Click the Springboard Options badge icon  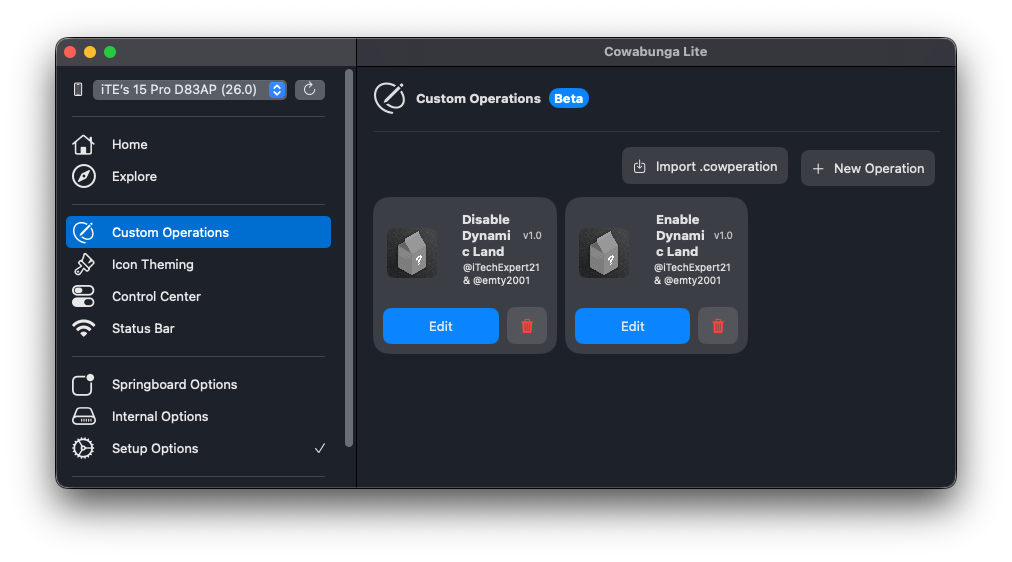[x=83, y=385]
